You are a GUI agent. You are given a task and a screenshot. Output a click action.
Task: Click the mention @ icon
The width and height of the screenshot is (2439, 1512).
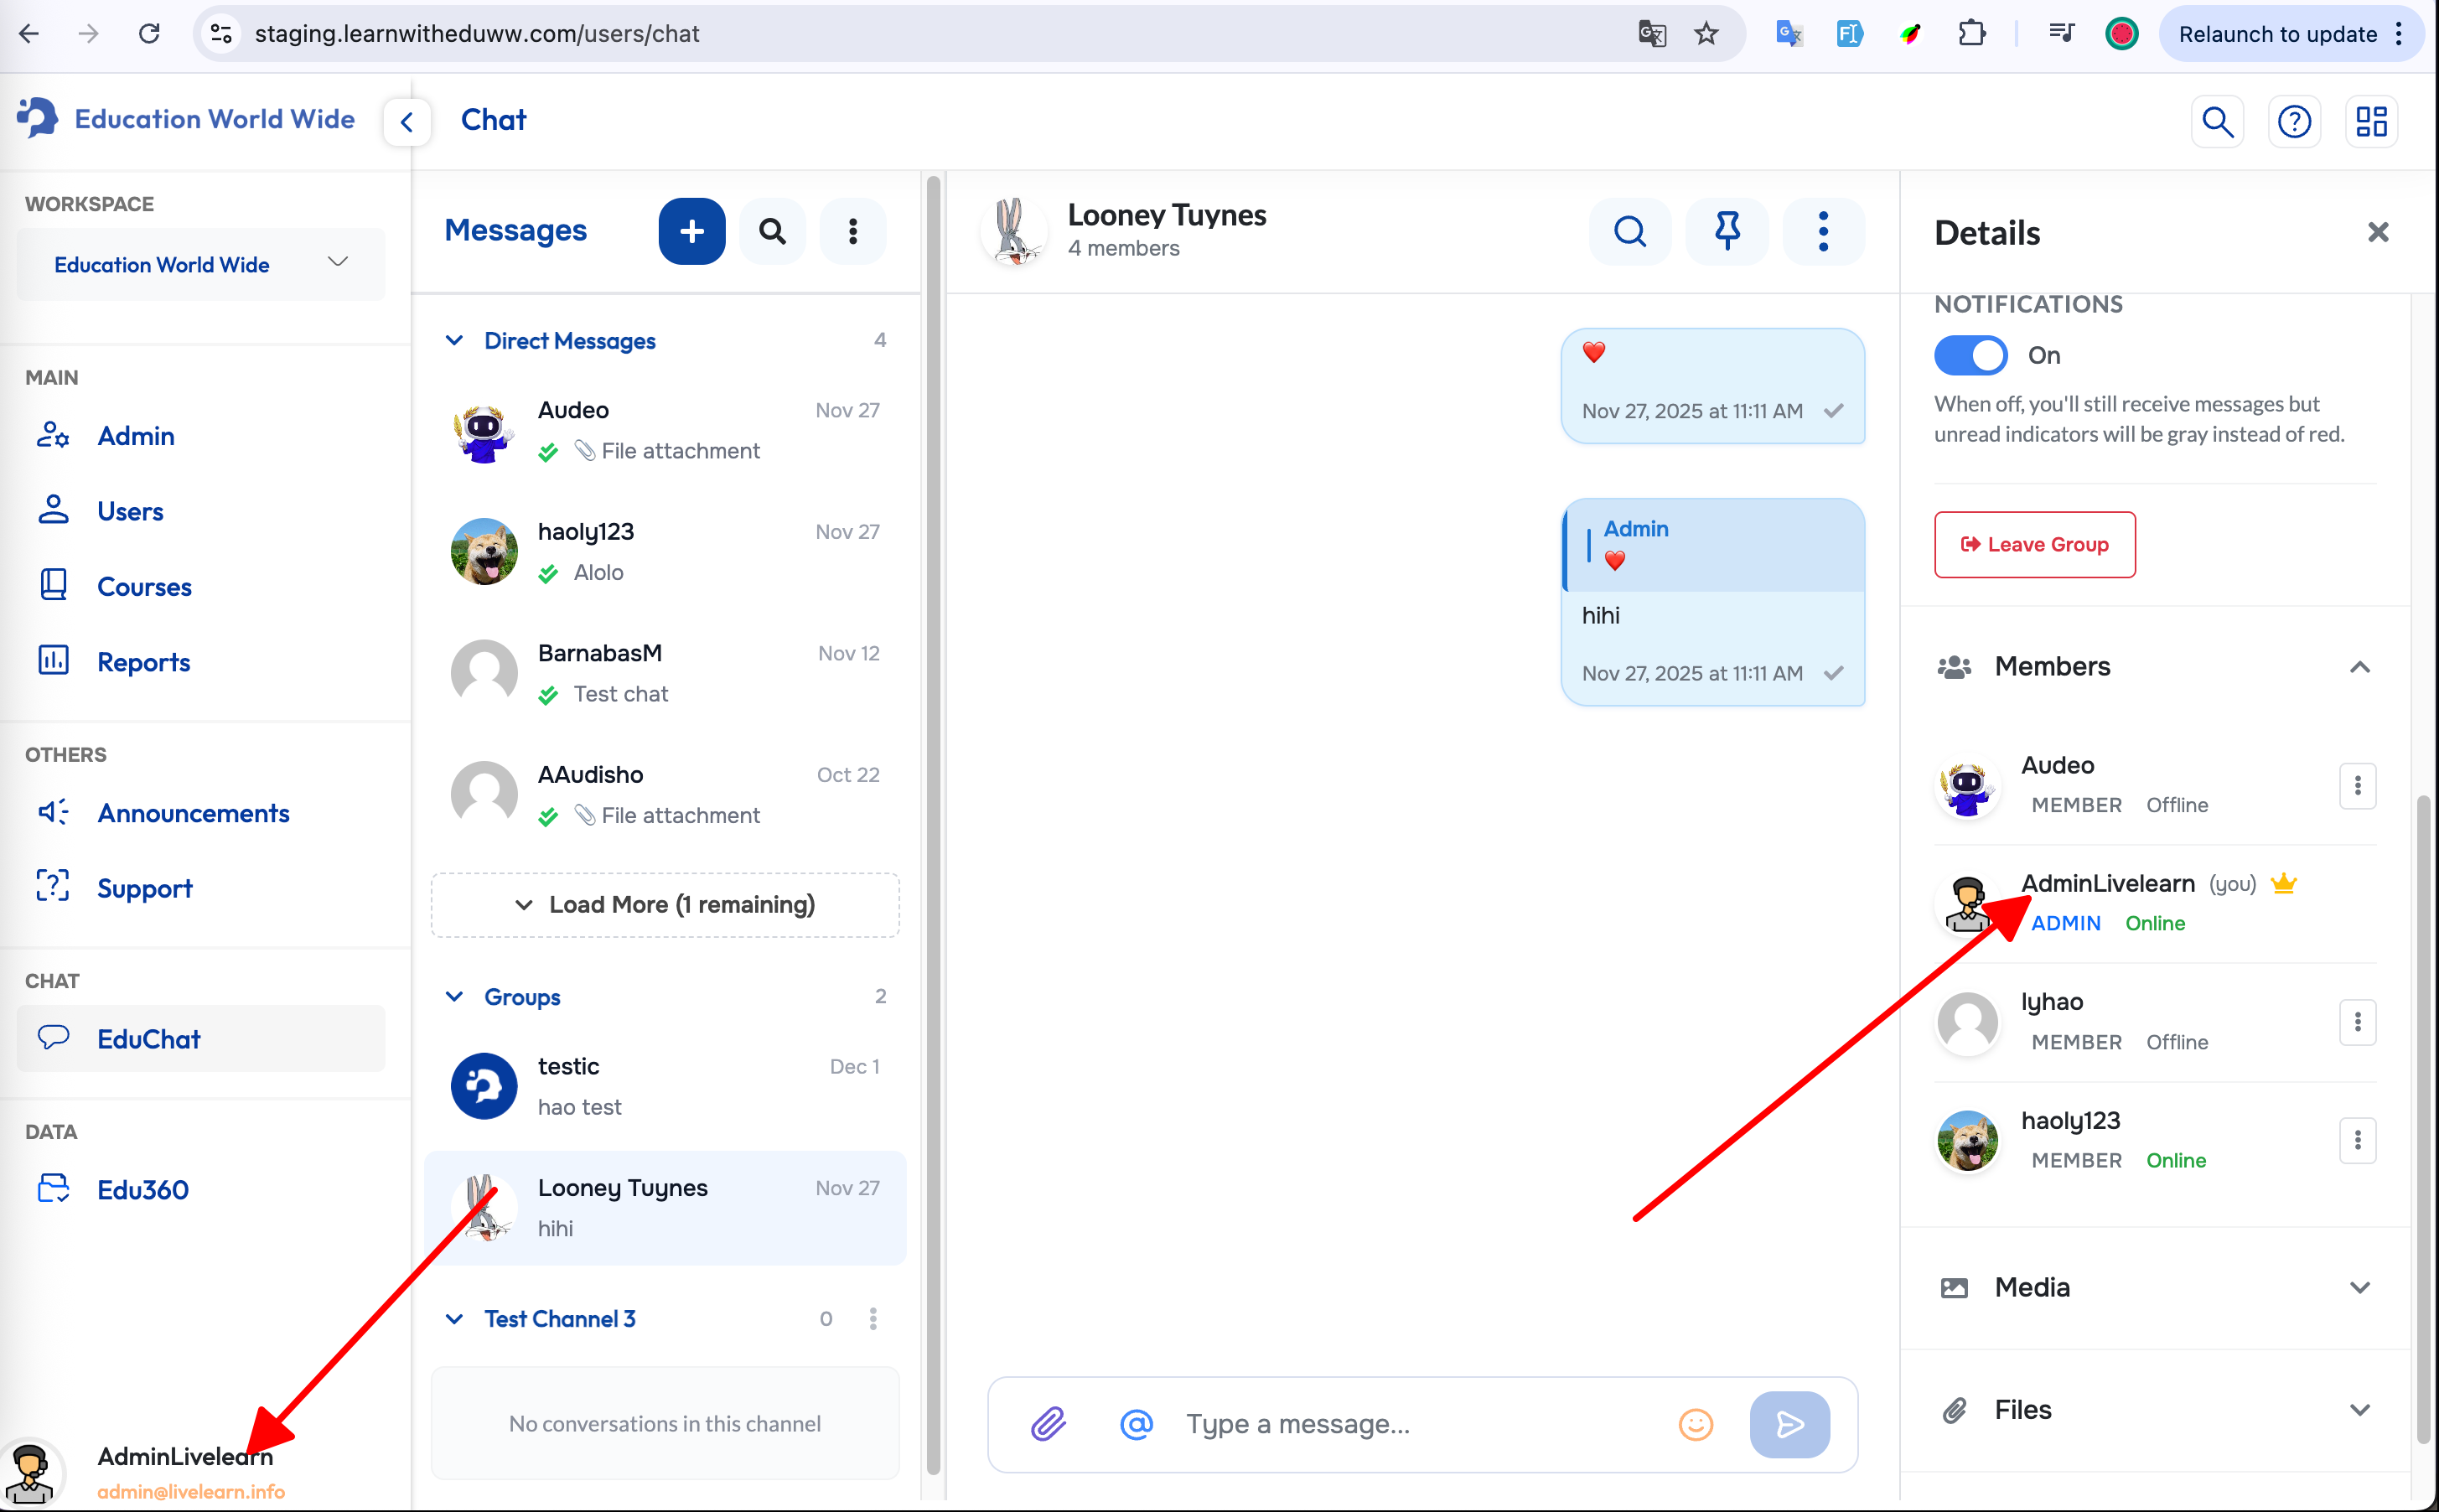coord(1136,1423)
